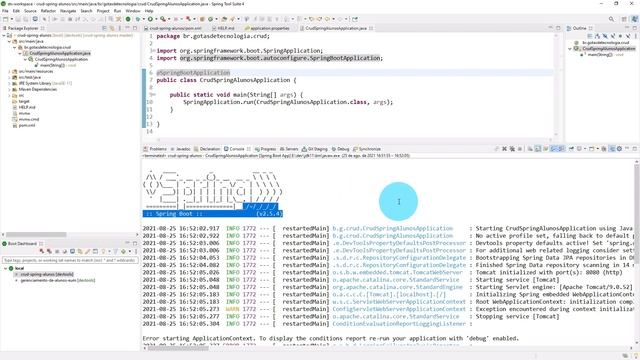Collapse the crud-spring-alunos project node
Image resolution: width=640 pixels, height=360 pixels.
(4, 36)
